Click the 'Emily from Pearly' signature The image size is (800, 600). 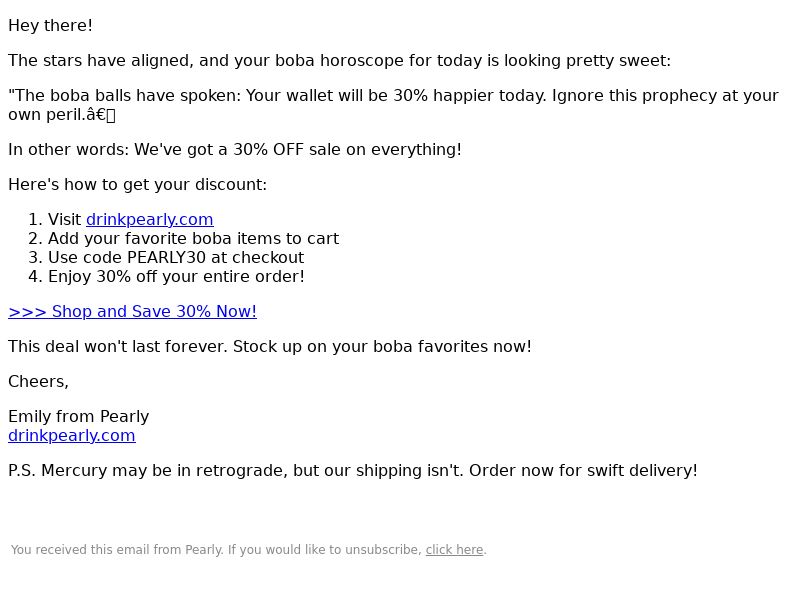point(79,416)
